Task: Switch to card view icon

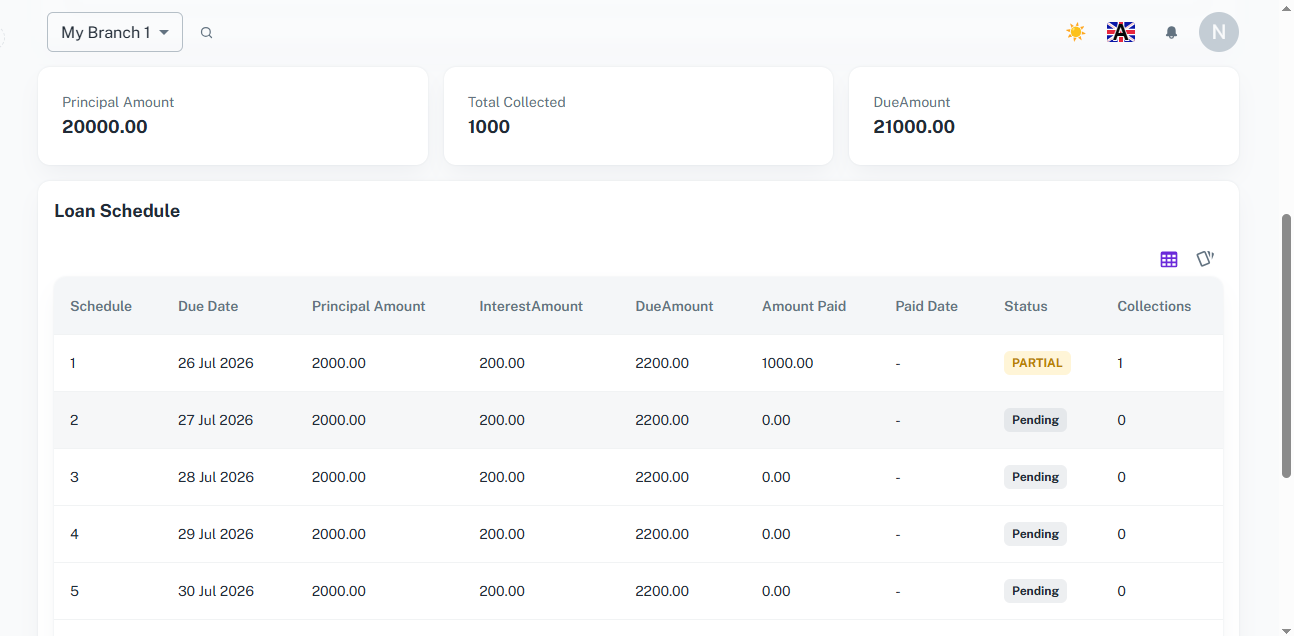Action: point(1205,259)
